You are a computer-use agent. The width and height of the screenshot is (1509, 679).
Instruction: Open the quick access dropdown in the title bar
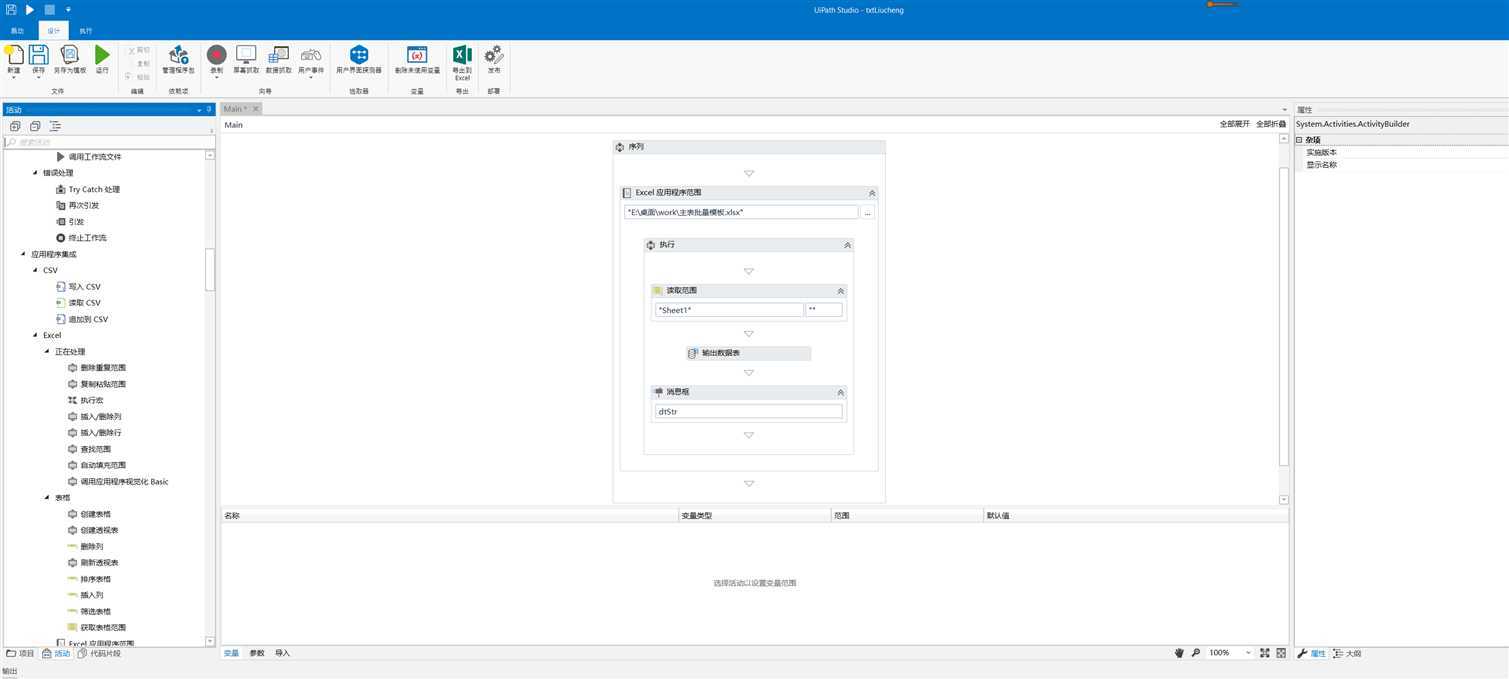pos(68,10)
